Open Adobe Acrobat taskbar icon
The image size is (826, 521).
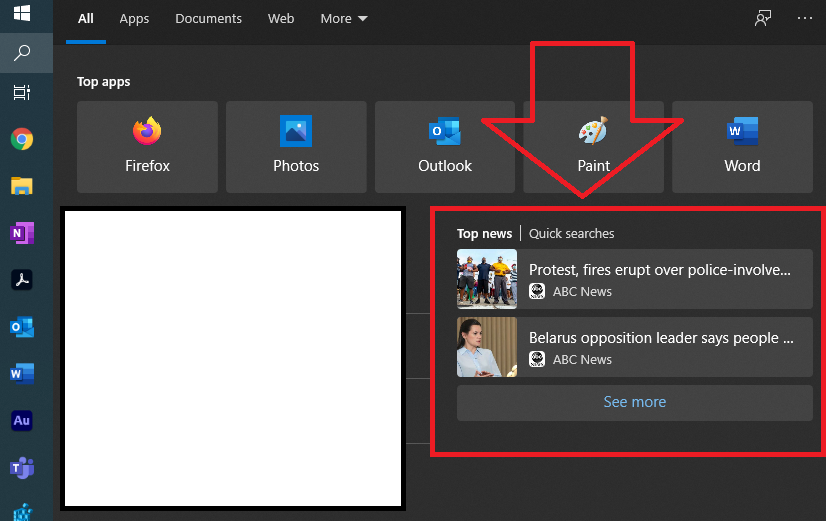pos(22,280)
